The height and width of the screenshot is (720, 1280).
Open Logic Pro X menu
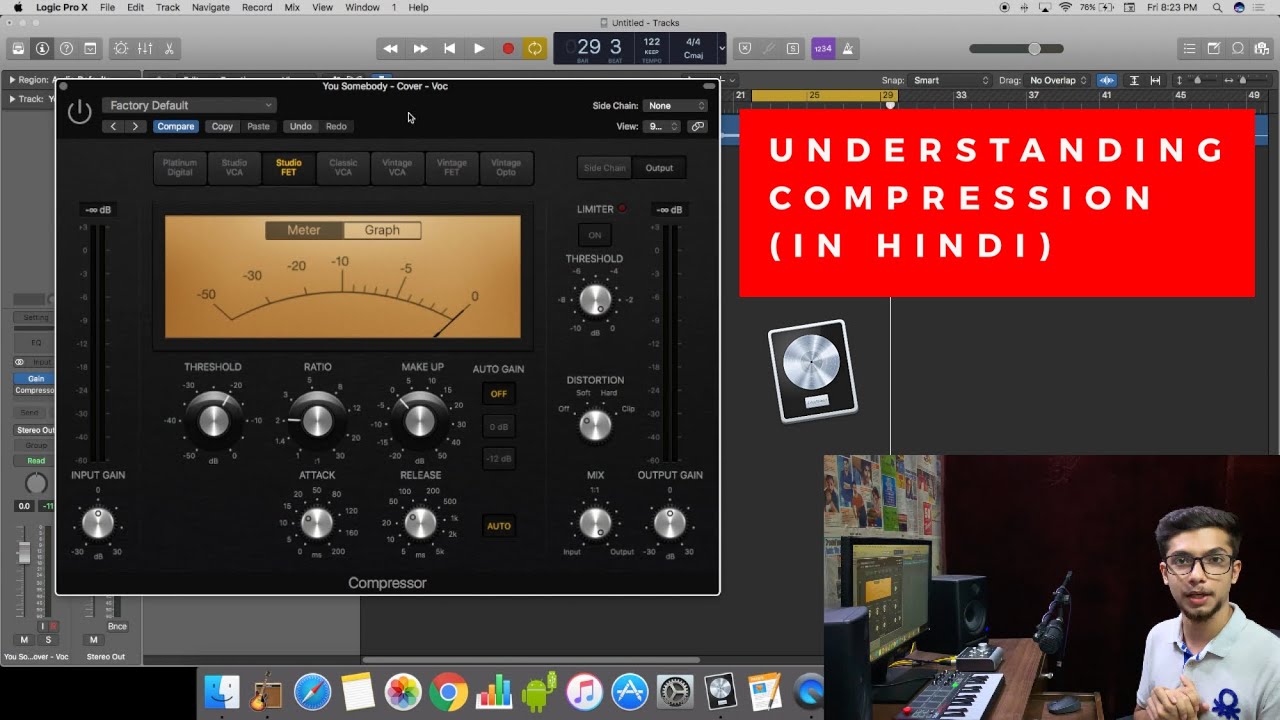coord(61,7)
